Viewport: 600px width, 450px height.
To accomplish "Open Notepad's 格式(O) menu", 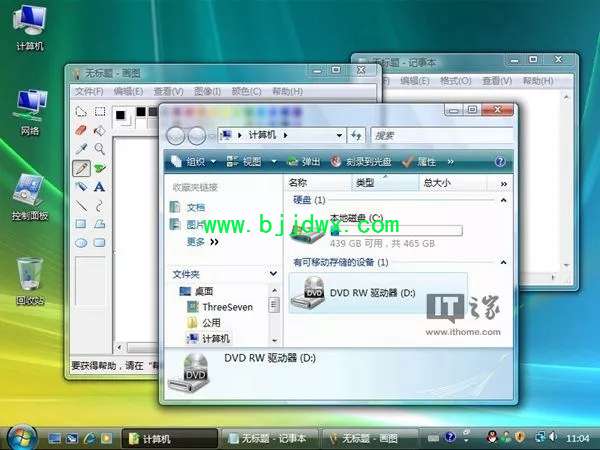I will pos(455,81).
